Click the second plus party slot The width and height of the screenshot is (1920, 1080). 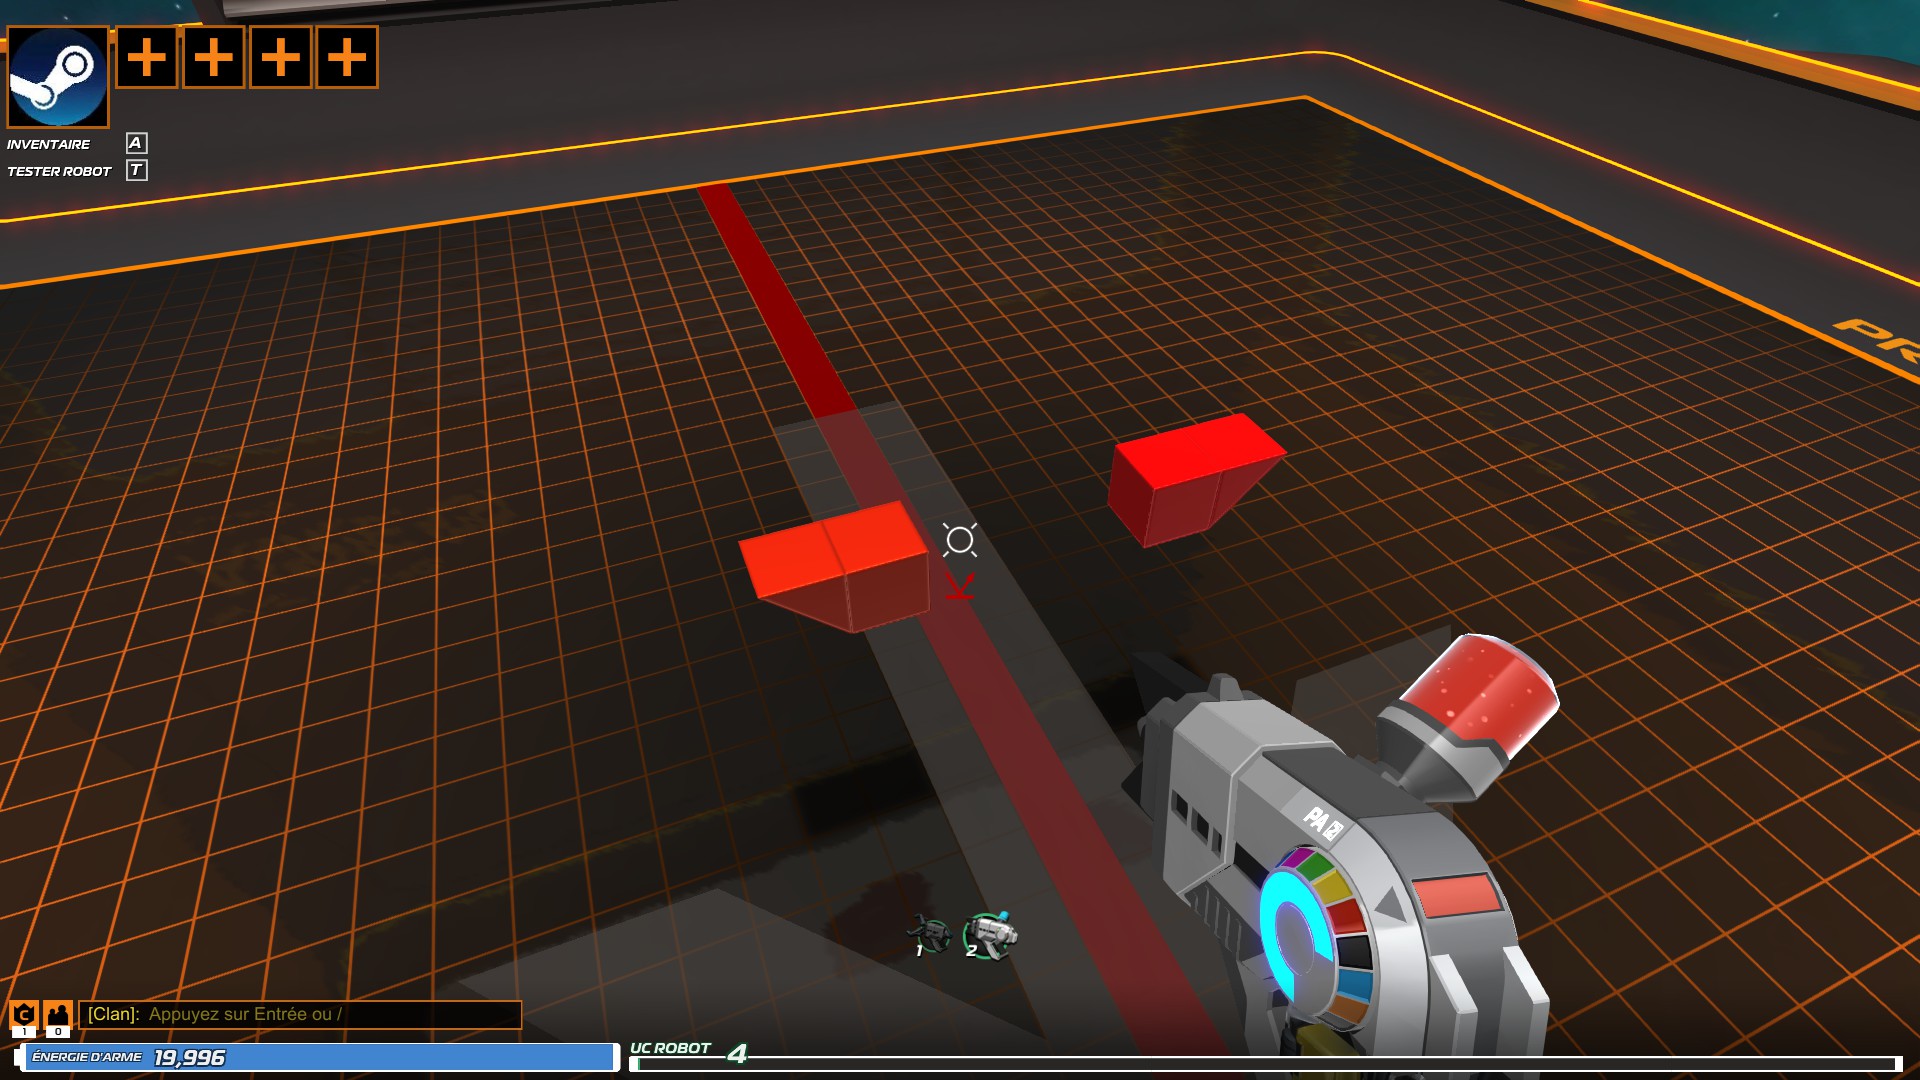213,57
